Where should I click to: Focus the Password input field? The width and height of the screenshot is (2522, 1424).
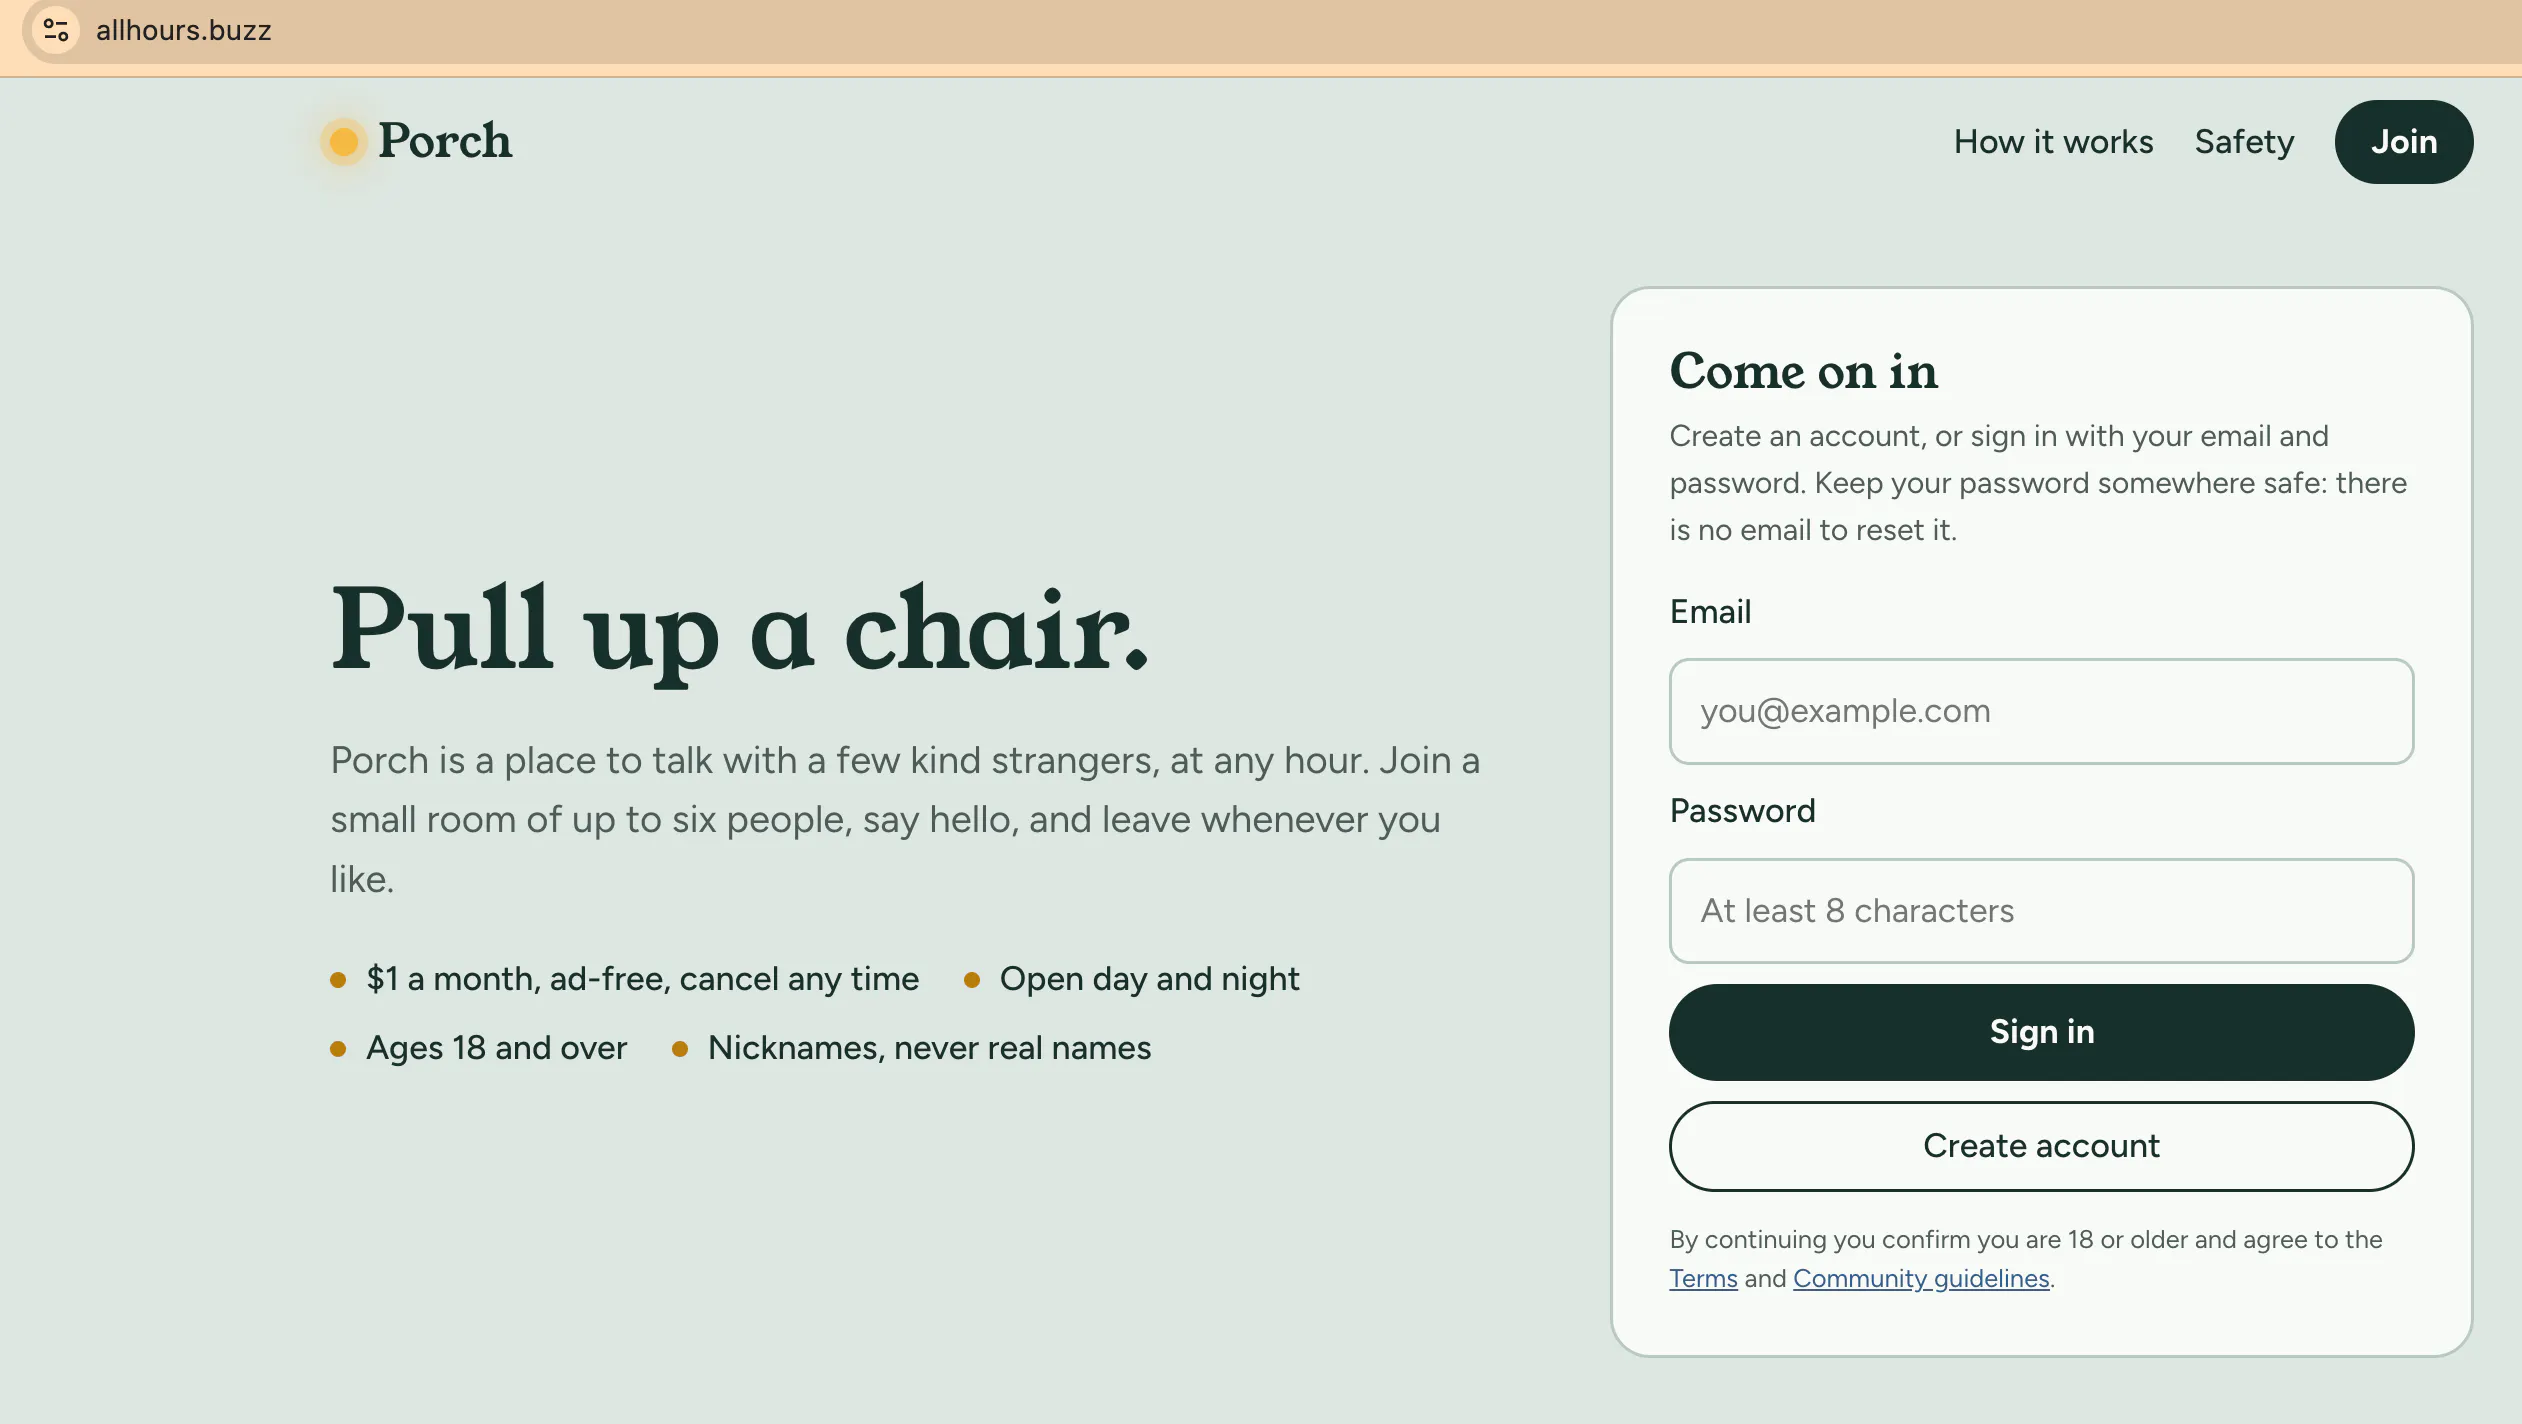pyautogui.click(x=2041, y=911)
